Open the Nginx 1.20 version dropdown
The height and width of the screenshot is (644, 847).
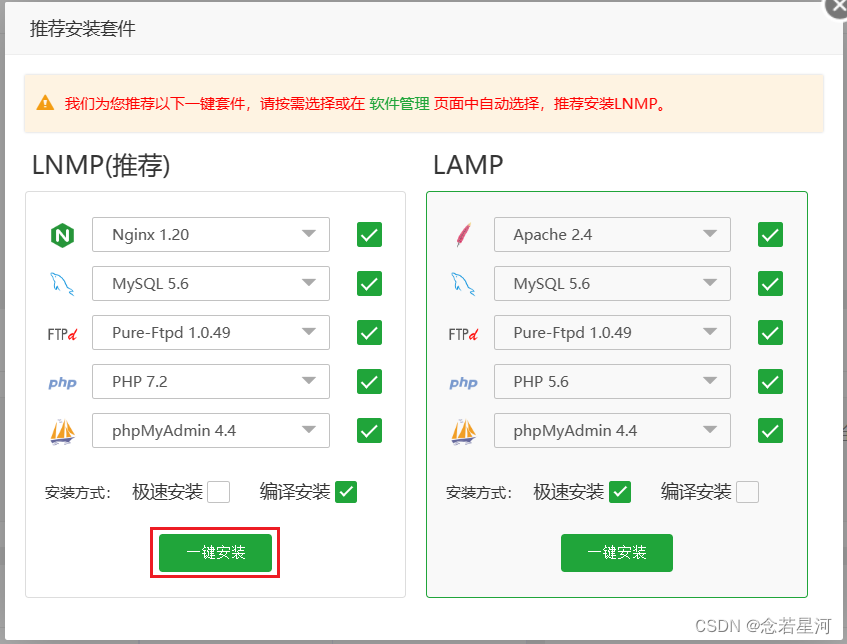211,234
